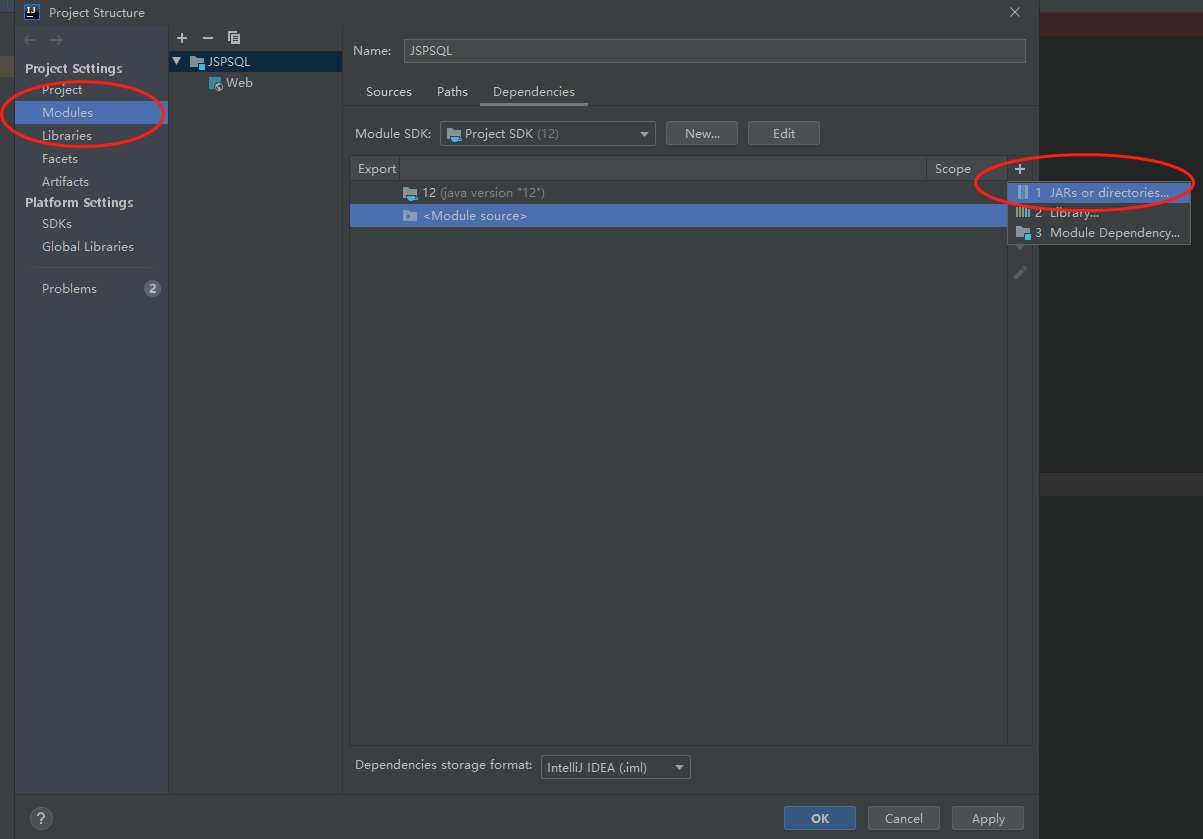Switch to the Paths tab

coord(452,92)
